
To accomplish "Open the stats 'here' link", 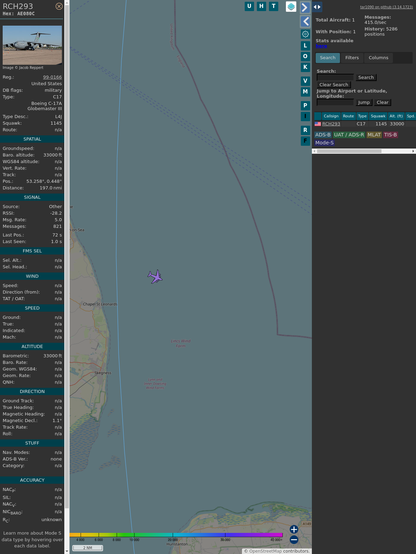I will [321, 46].
